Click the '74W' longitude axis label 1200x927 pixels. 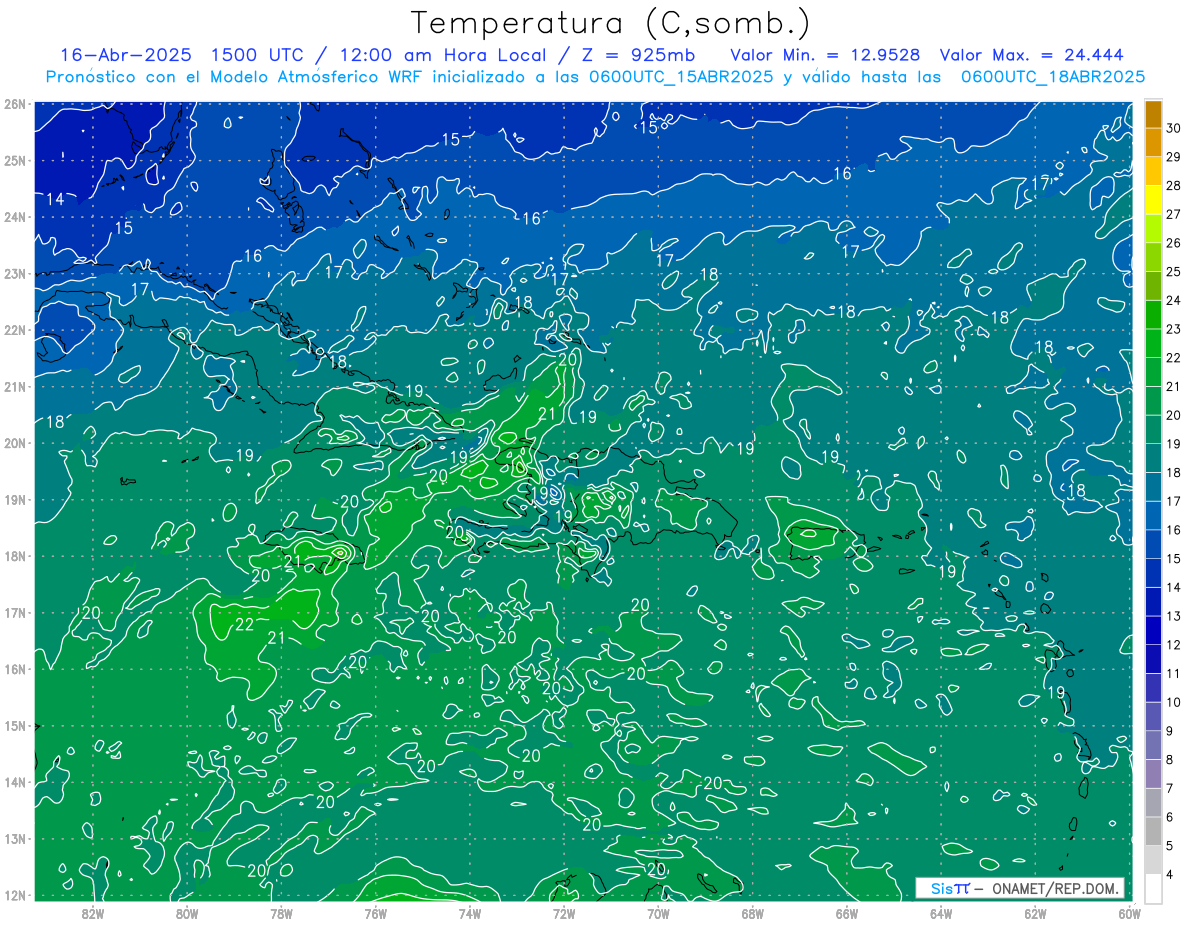click(470, 912)
